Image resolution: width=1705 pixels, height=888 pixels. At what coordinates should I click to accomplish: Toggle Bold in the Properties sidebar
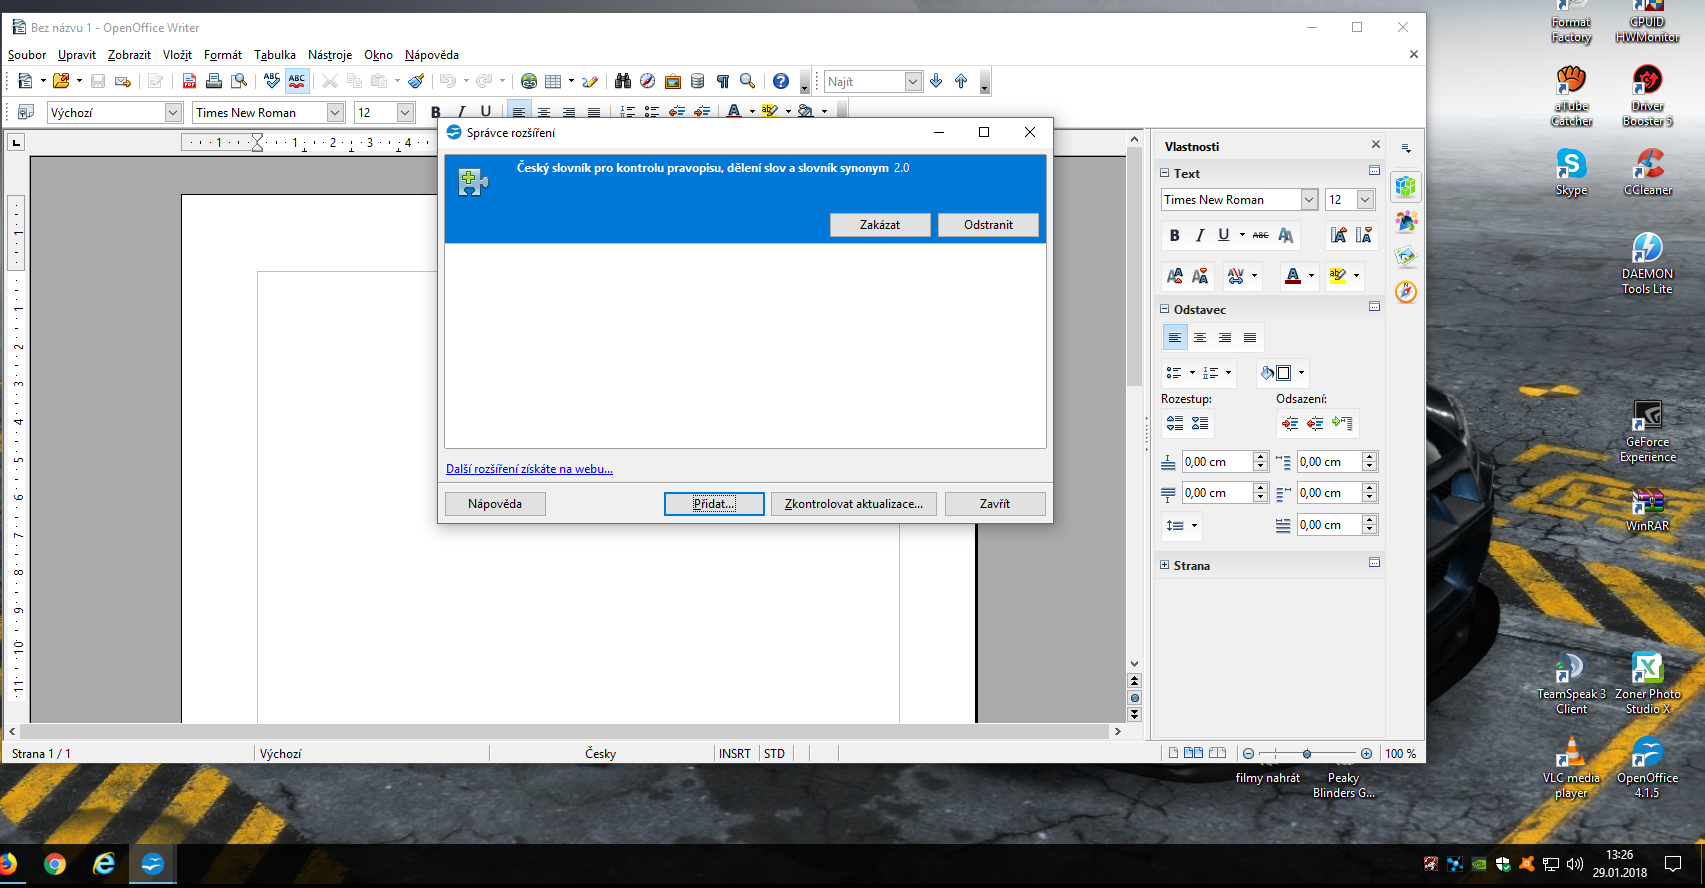[x=1174, y=236]
